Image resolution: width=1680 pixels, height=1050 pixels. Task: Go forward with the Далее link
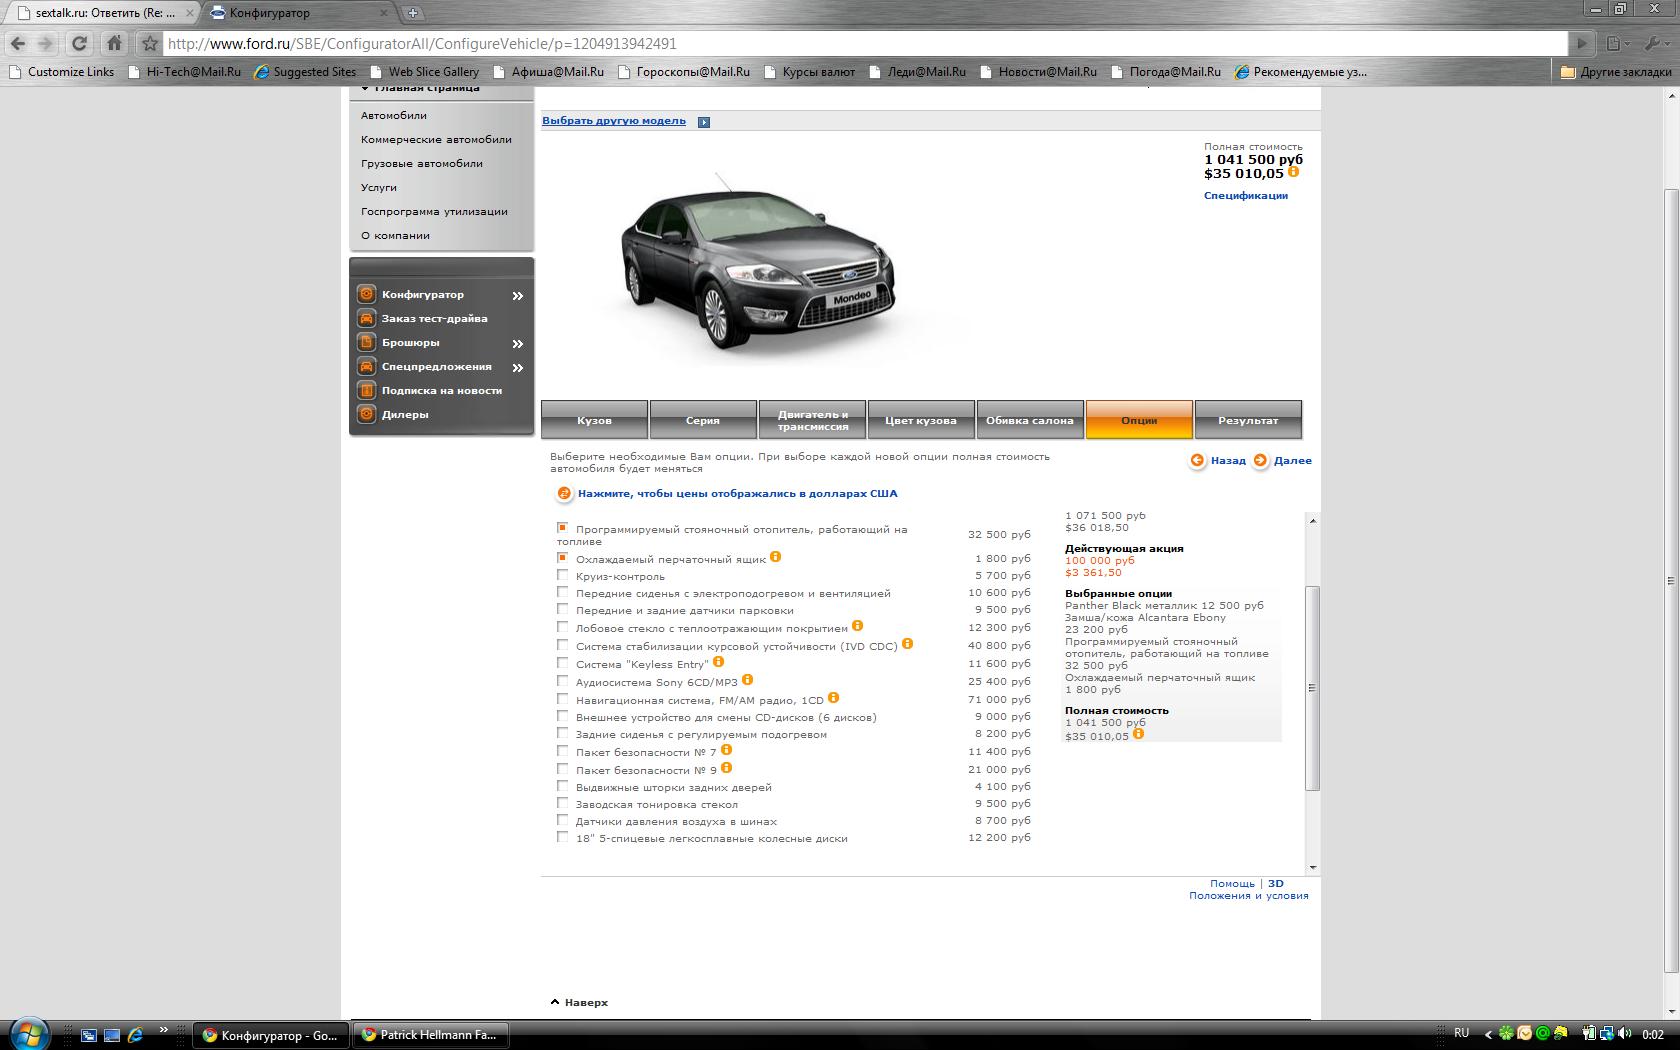pos(1292,461)
